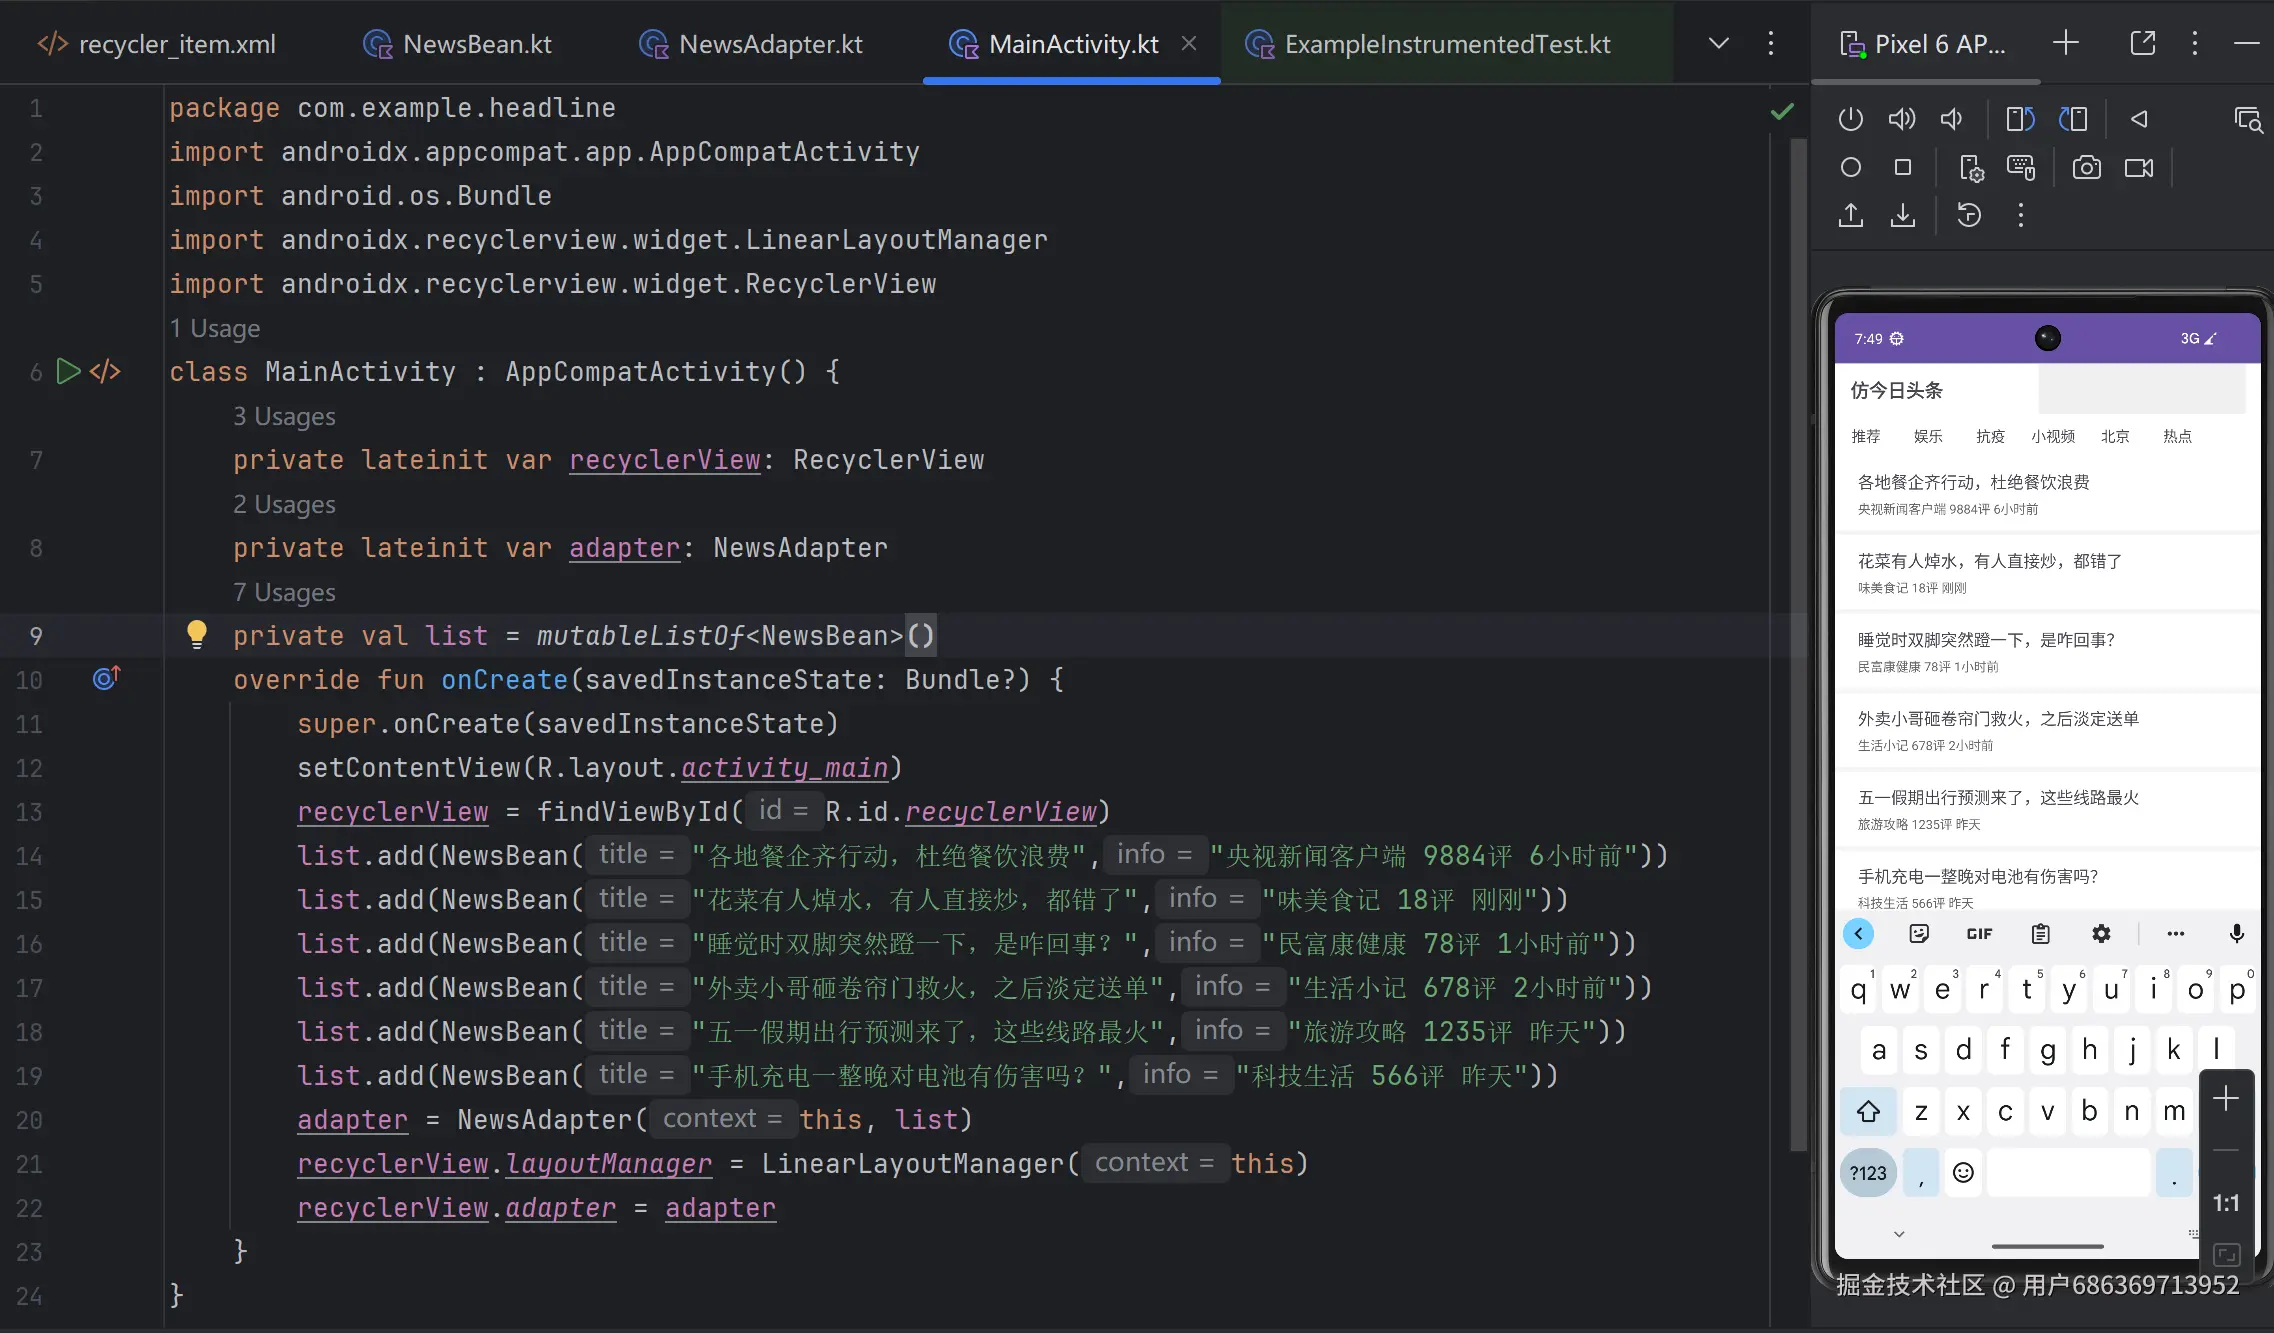
Task: Open the recycler_item.xml editor tab
Action: (176, 44)
